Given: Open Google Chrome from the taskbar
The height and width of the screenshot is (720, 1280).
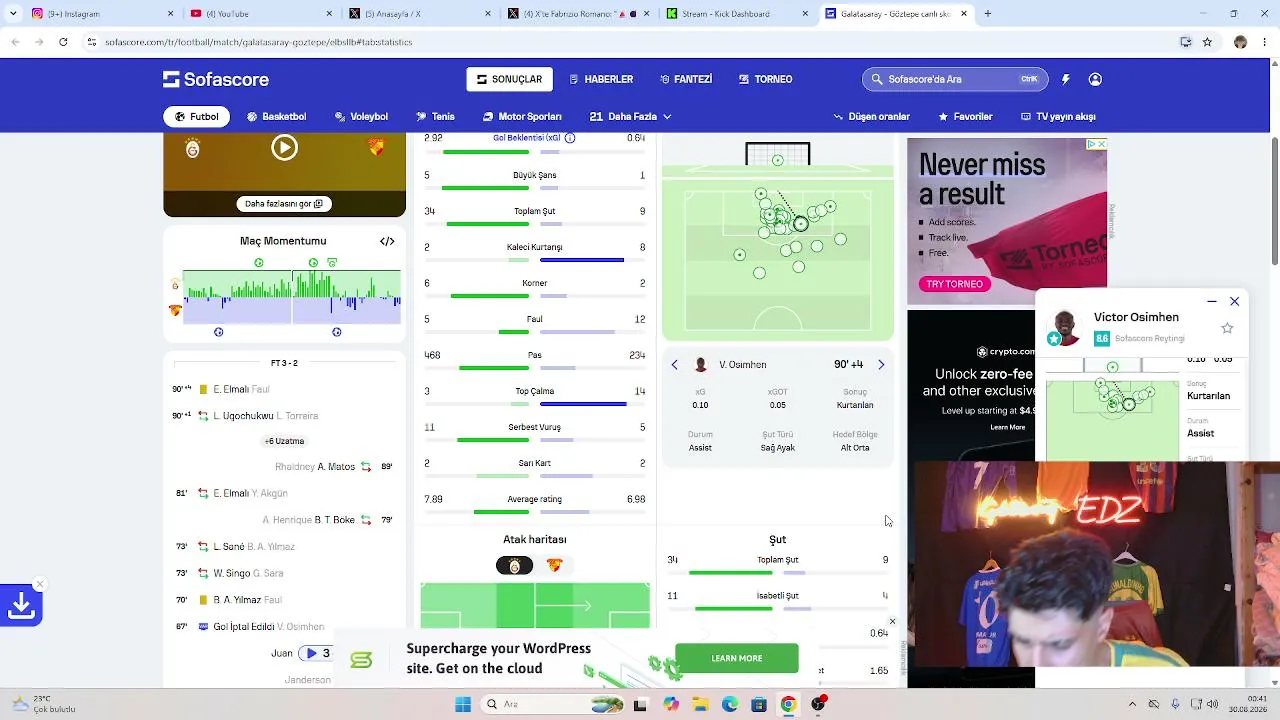Looking at the screenshot, I should (788, 704).
